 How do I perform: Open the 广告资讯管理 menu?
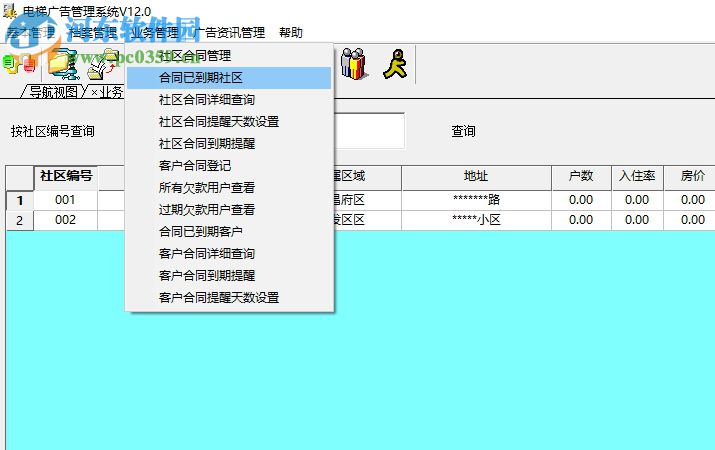[229, 32]
